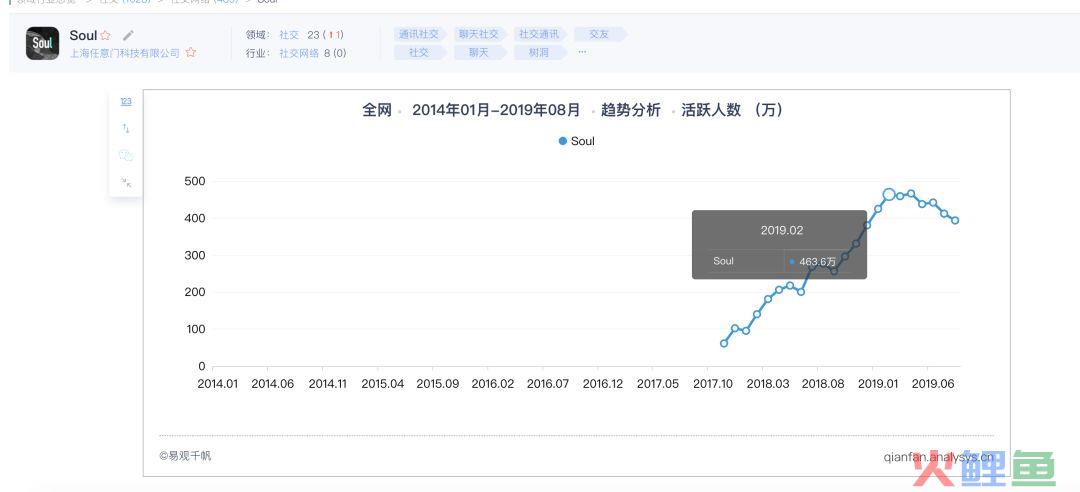Select the 通讯社交 tag

419,34
